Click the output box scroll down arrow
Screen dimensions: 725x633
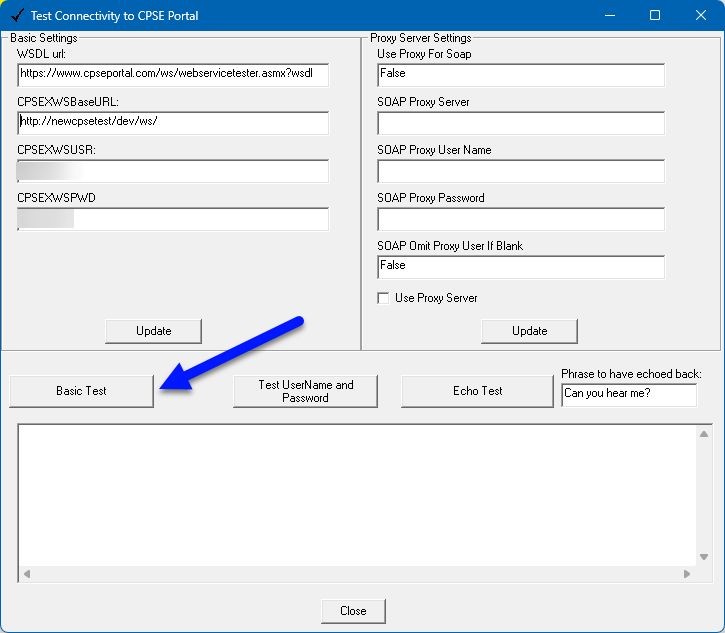pos(704,557)
